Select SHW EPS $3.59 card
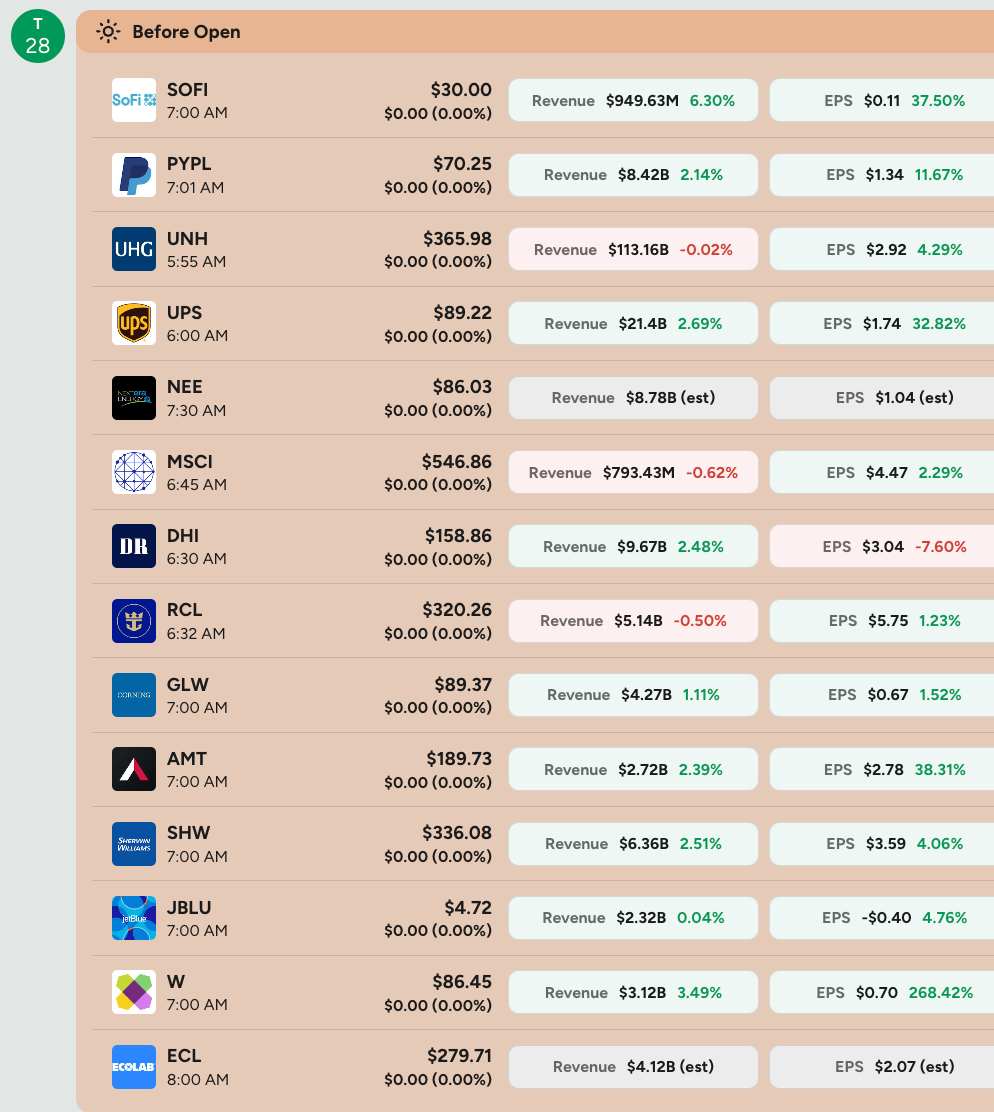This screenshot has width=994, height=1112. coord(882,844)
